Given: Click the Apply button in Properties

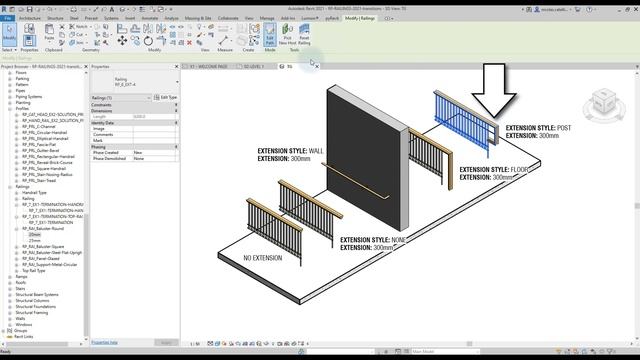Looking at the screenshot, I should [166, 342].
